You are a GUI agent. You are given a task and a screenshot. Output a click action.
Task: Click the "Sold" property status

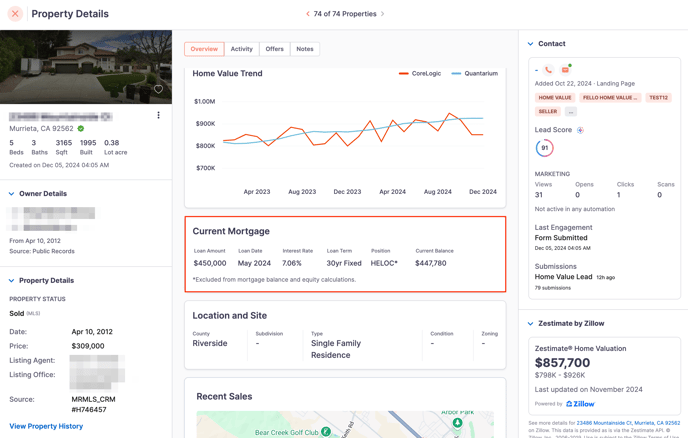click(17, 313)
